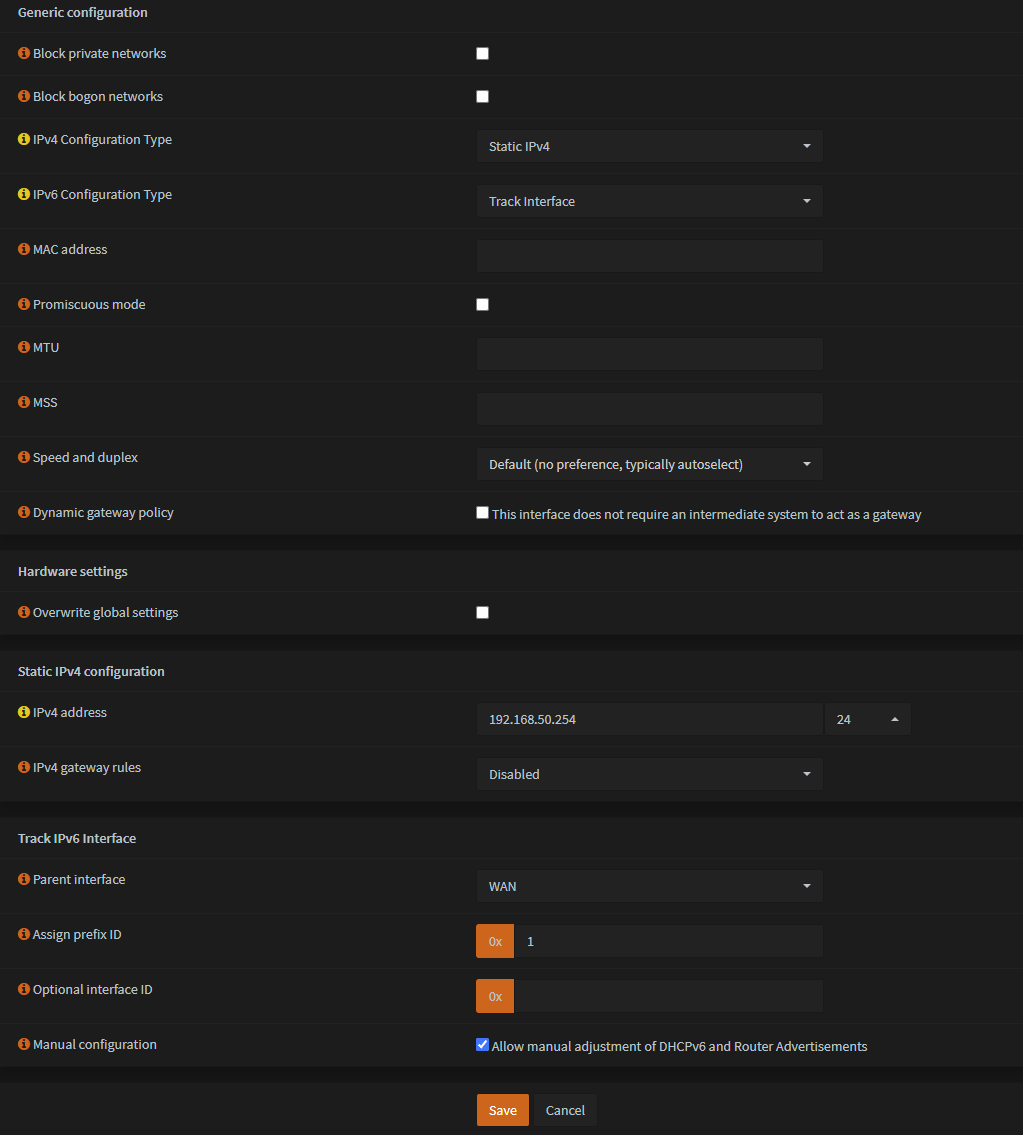Enable the Block bogon networks checkbox
Viewport: 1023px width, 1135px height.
pyautogui.click(x=482, y=97)
